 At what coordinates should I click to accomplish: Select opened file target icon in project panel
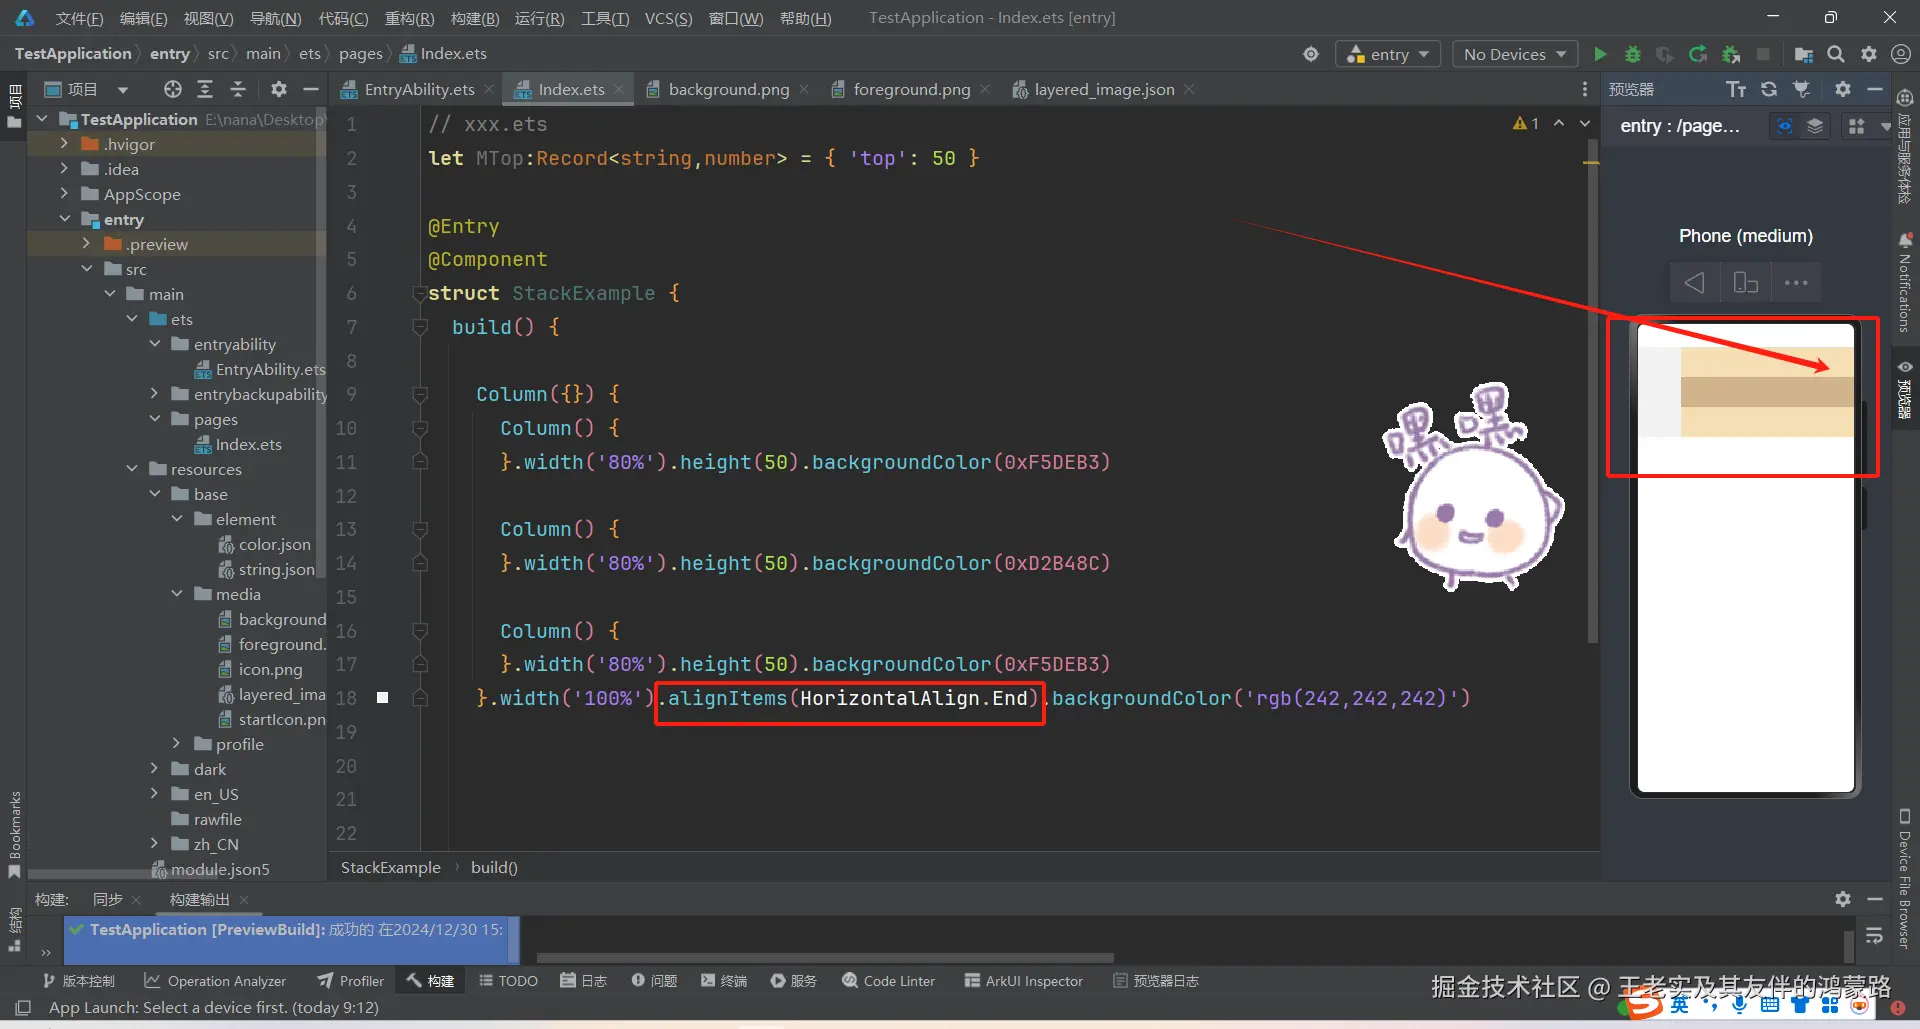[x=173, y=89]
